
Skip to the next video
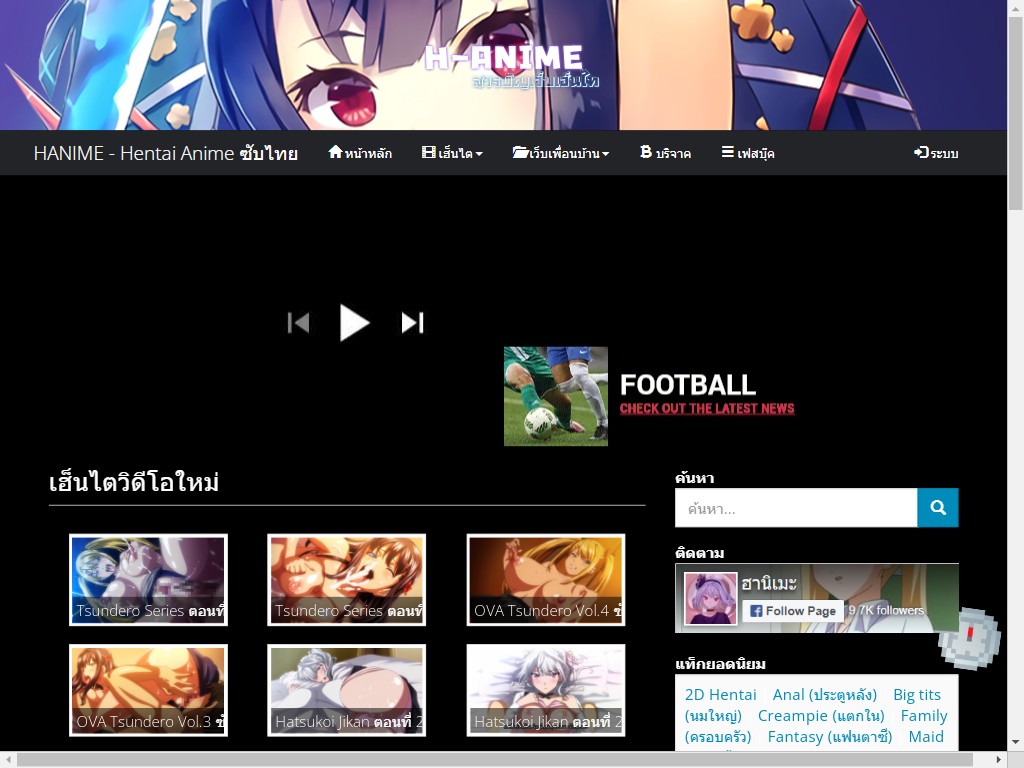coord(412,323)
